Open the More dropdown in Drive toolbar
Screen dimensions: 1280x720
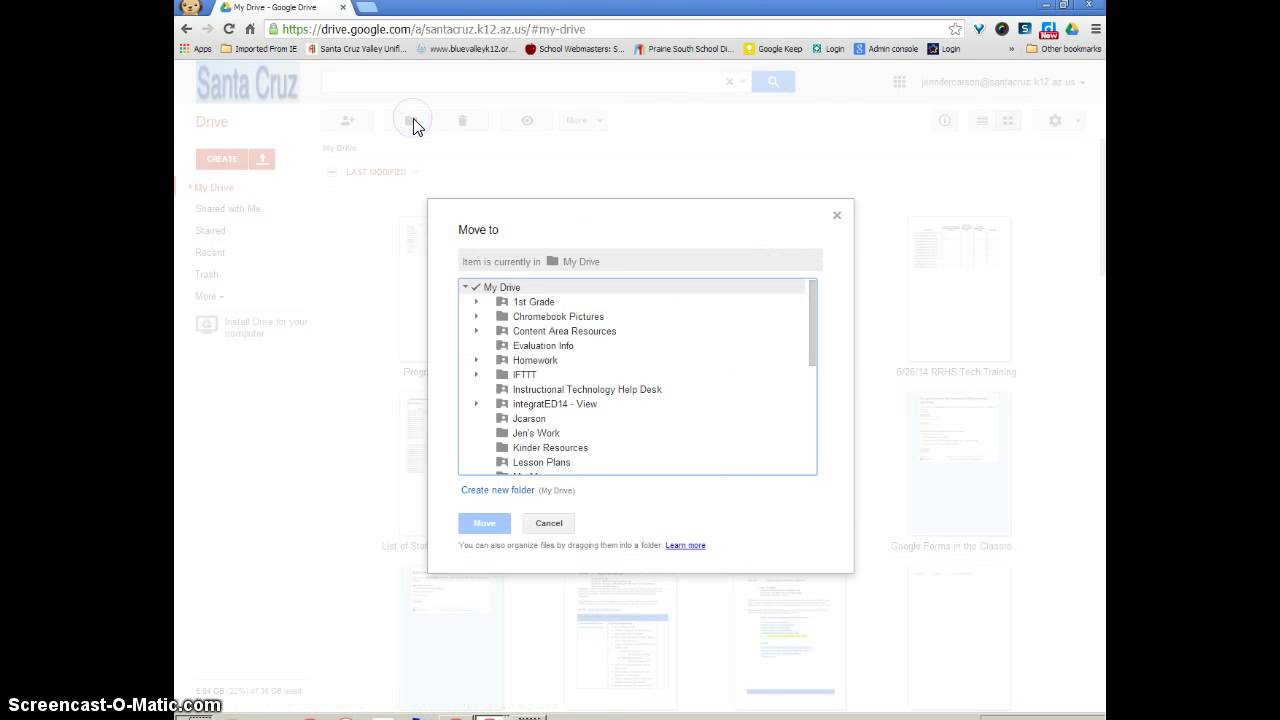[x=583, y=120]
